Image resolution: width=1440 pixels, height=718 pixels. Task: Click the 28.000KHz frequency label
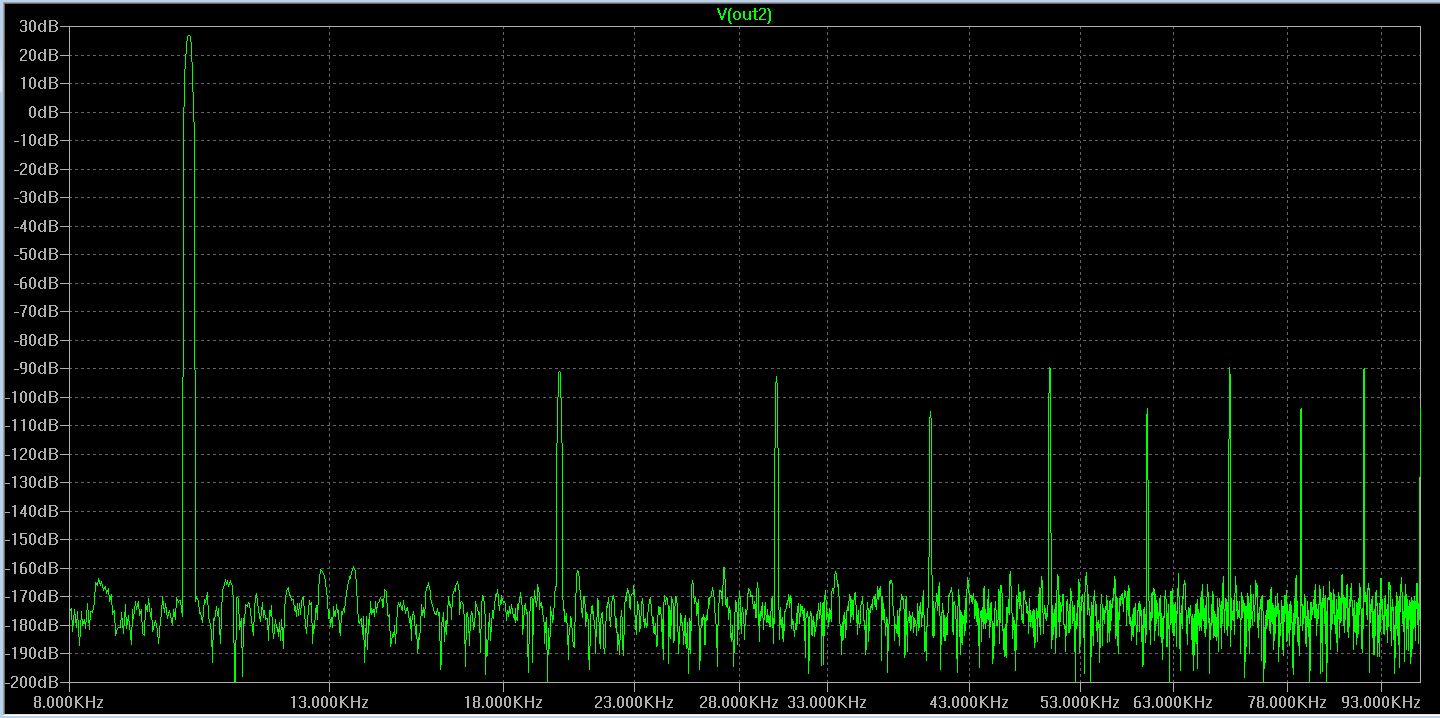click(739, 702)
